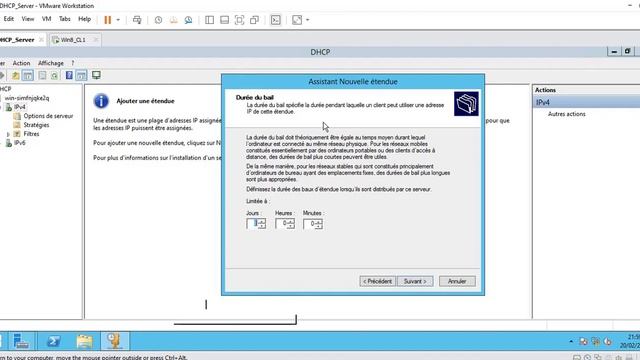
Task: Select Options de serveur in the tree
Action: point(48,116)
